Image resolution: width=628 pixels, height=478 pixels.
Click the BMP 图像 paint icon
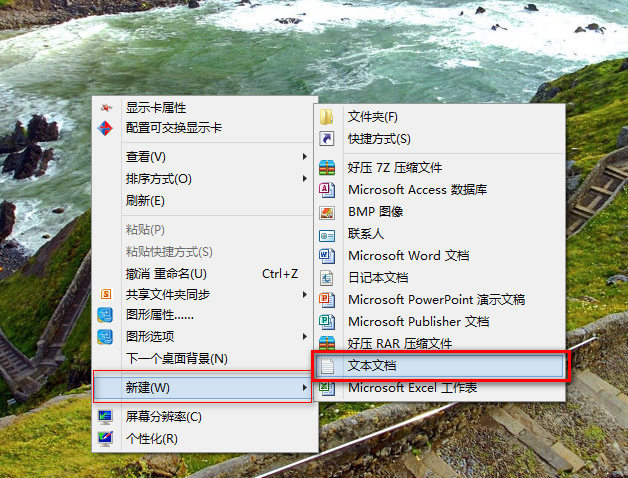(x=327, y=212)
